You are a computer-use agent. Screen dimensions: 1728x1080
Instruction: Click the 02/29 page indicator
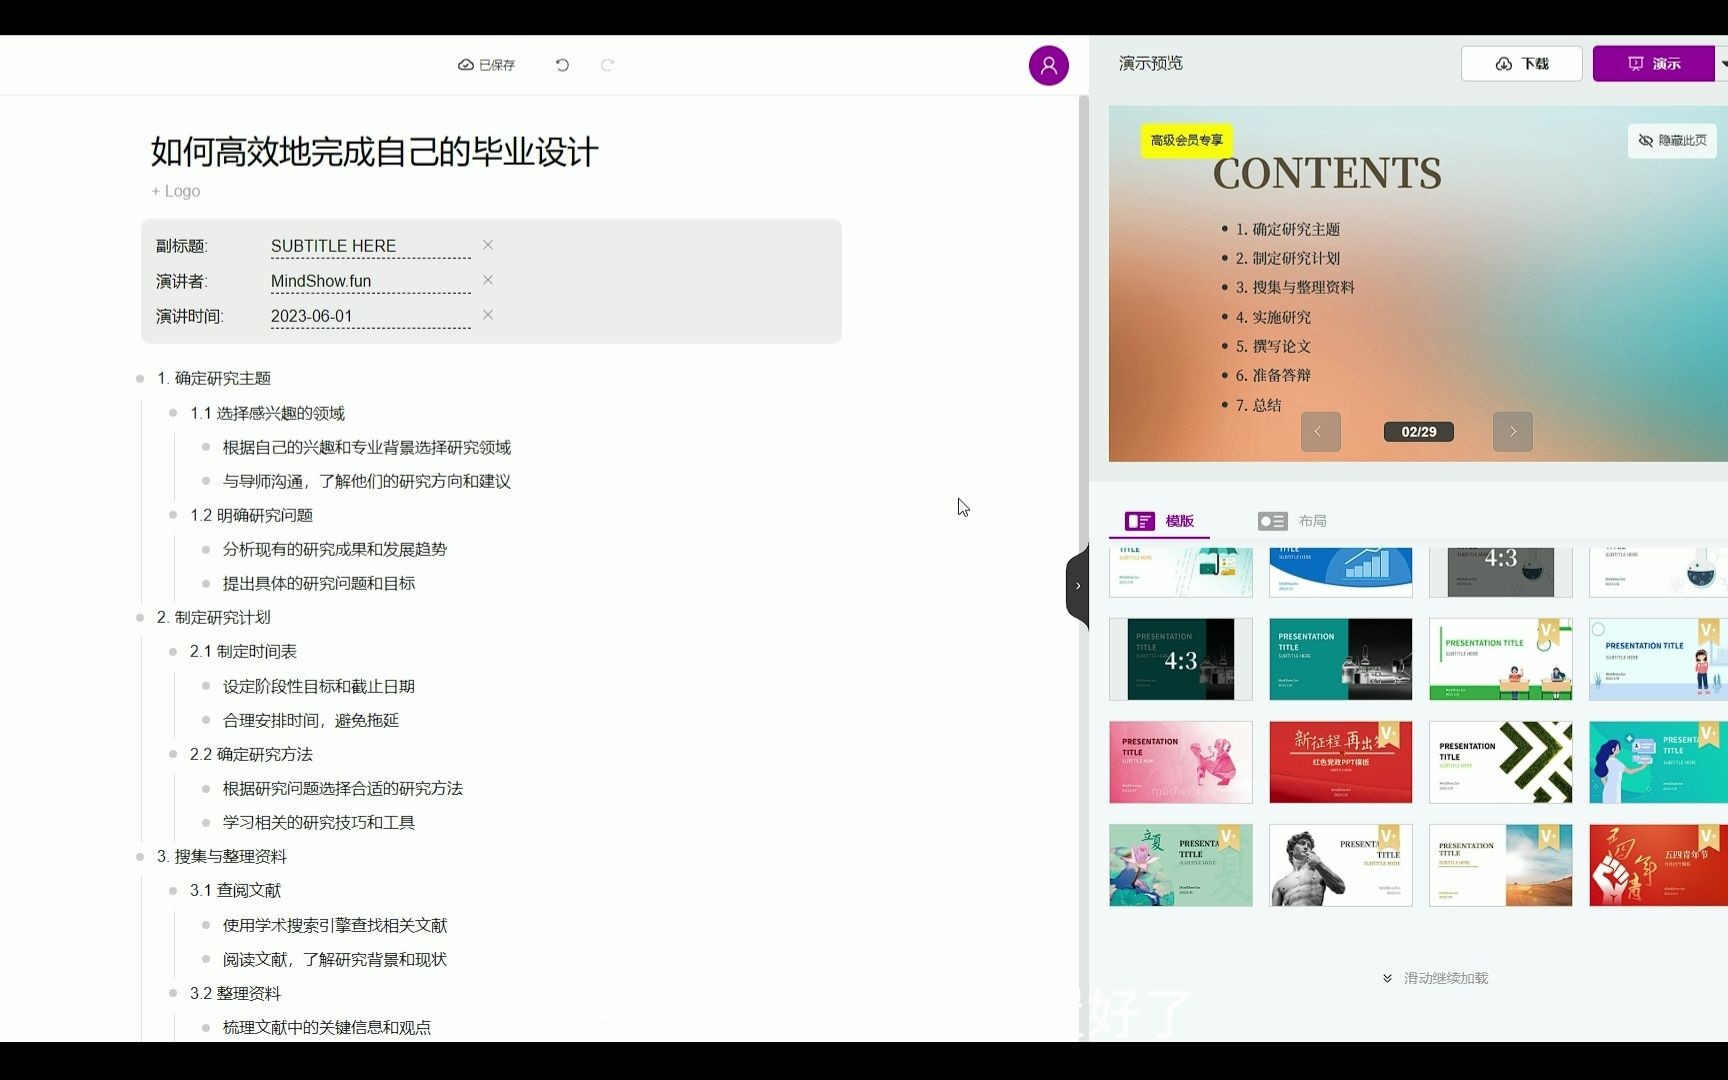pyautogui.click(x=1418, y=432)
